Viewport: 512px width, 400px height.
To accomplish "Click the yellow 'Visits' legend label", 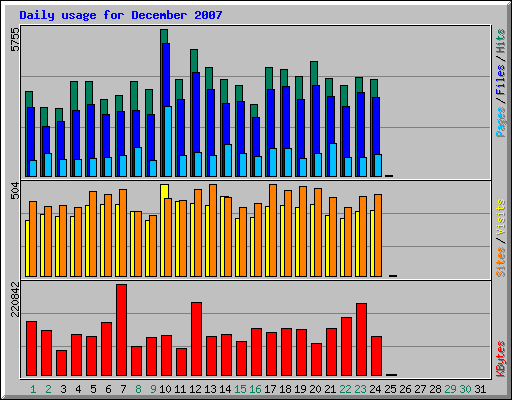I will [501, 217].
